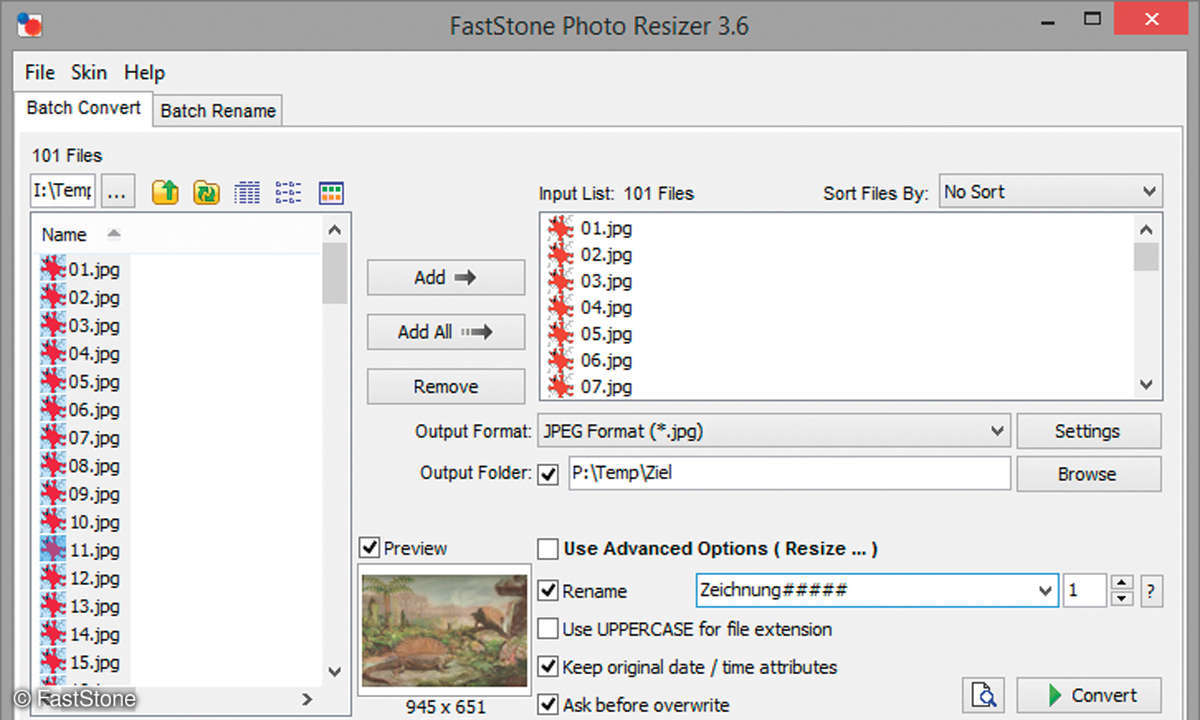Expand the rename template dropdown
The width and height of the screenshot is (1200, 720).
coord(1046,591)
